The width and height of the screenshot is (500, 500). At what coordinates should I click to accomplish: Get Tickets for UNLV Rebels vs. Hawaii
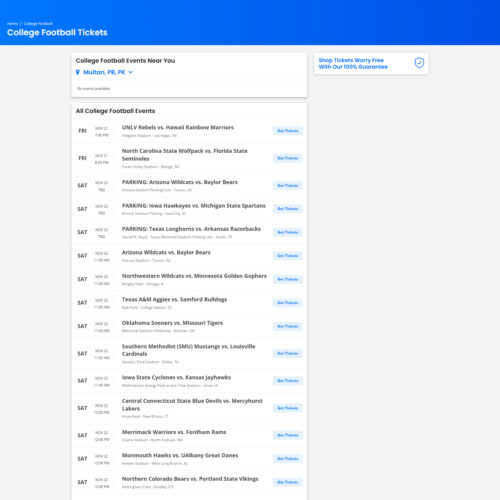click(288, 131)
